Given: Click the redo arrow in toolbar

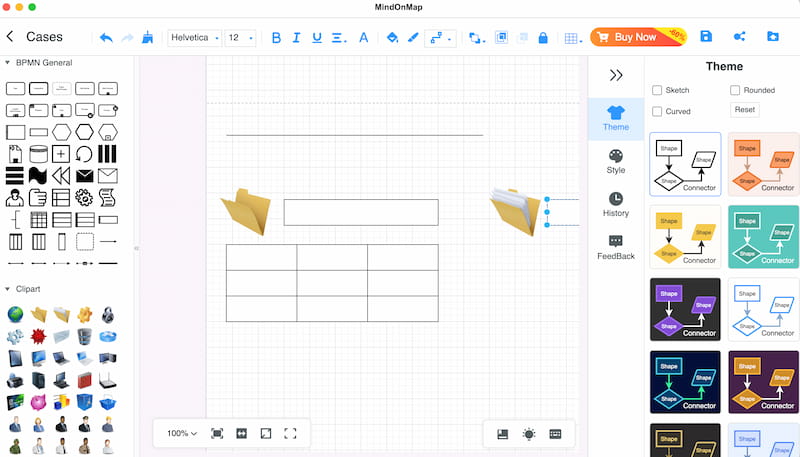Looking at the screenshot, I should tap(127, 37).
